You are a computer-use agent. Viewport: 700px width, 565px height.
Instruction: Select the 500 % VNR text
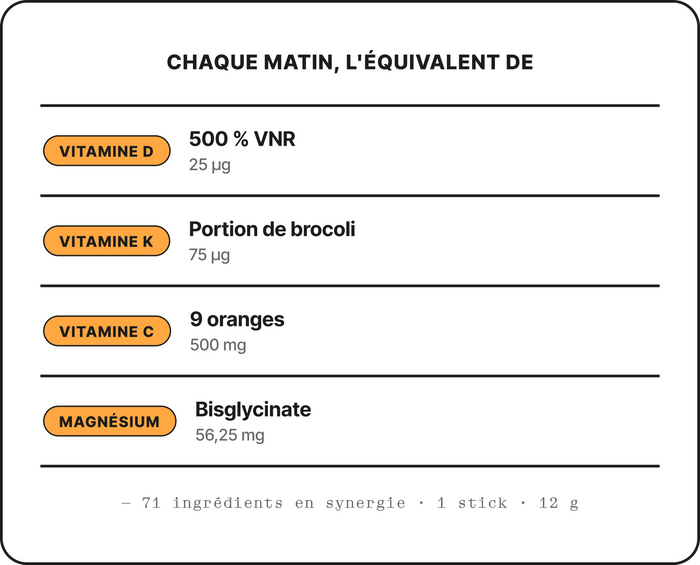pyautogui.click(x=242, y=139)
